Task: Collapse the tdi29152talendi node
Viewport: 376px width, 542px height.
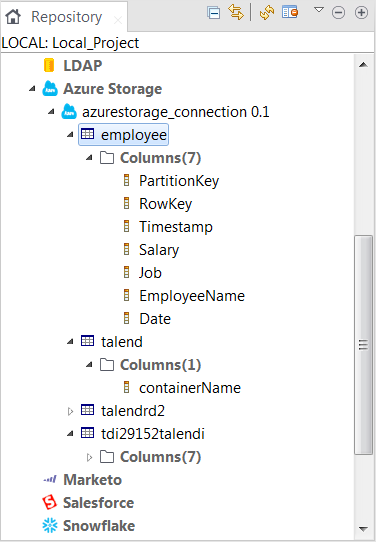Action: pos(70,433)
